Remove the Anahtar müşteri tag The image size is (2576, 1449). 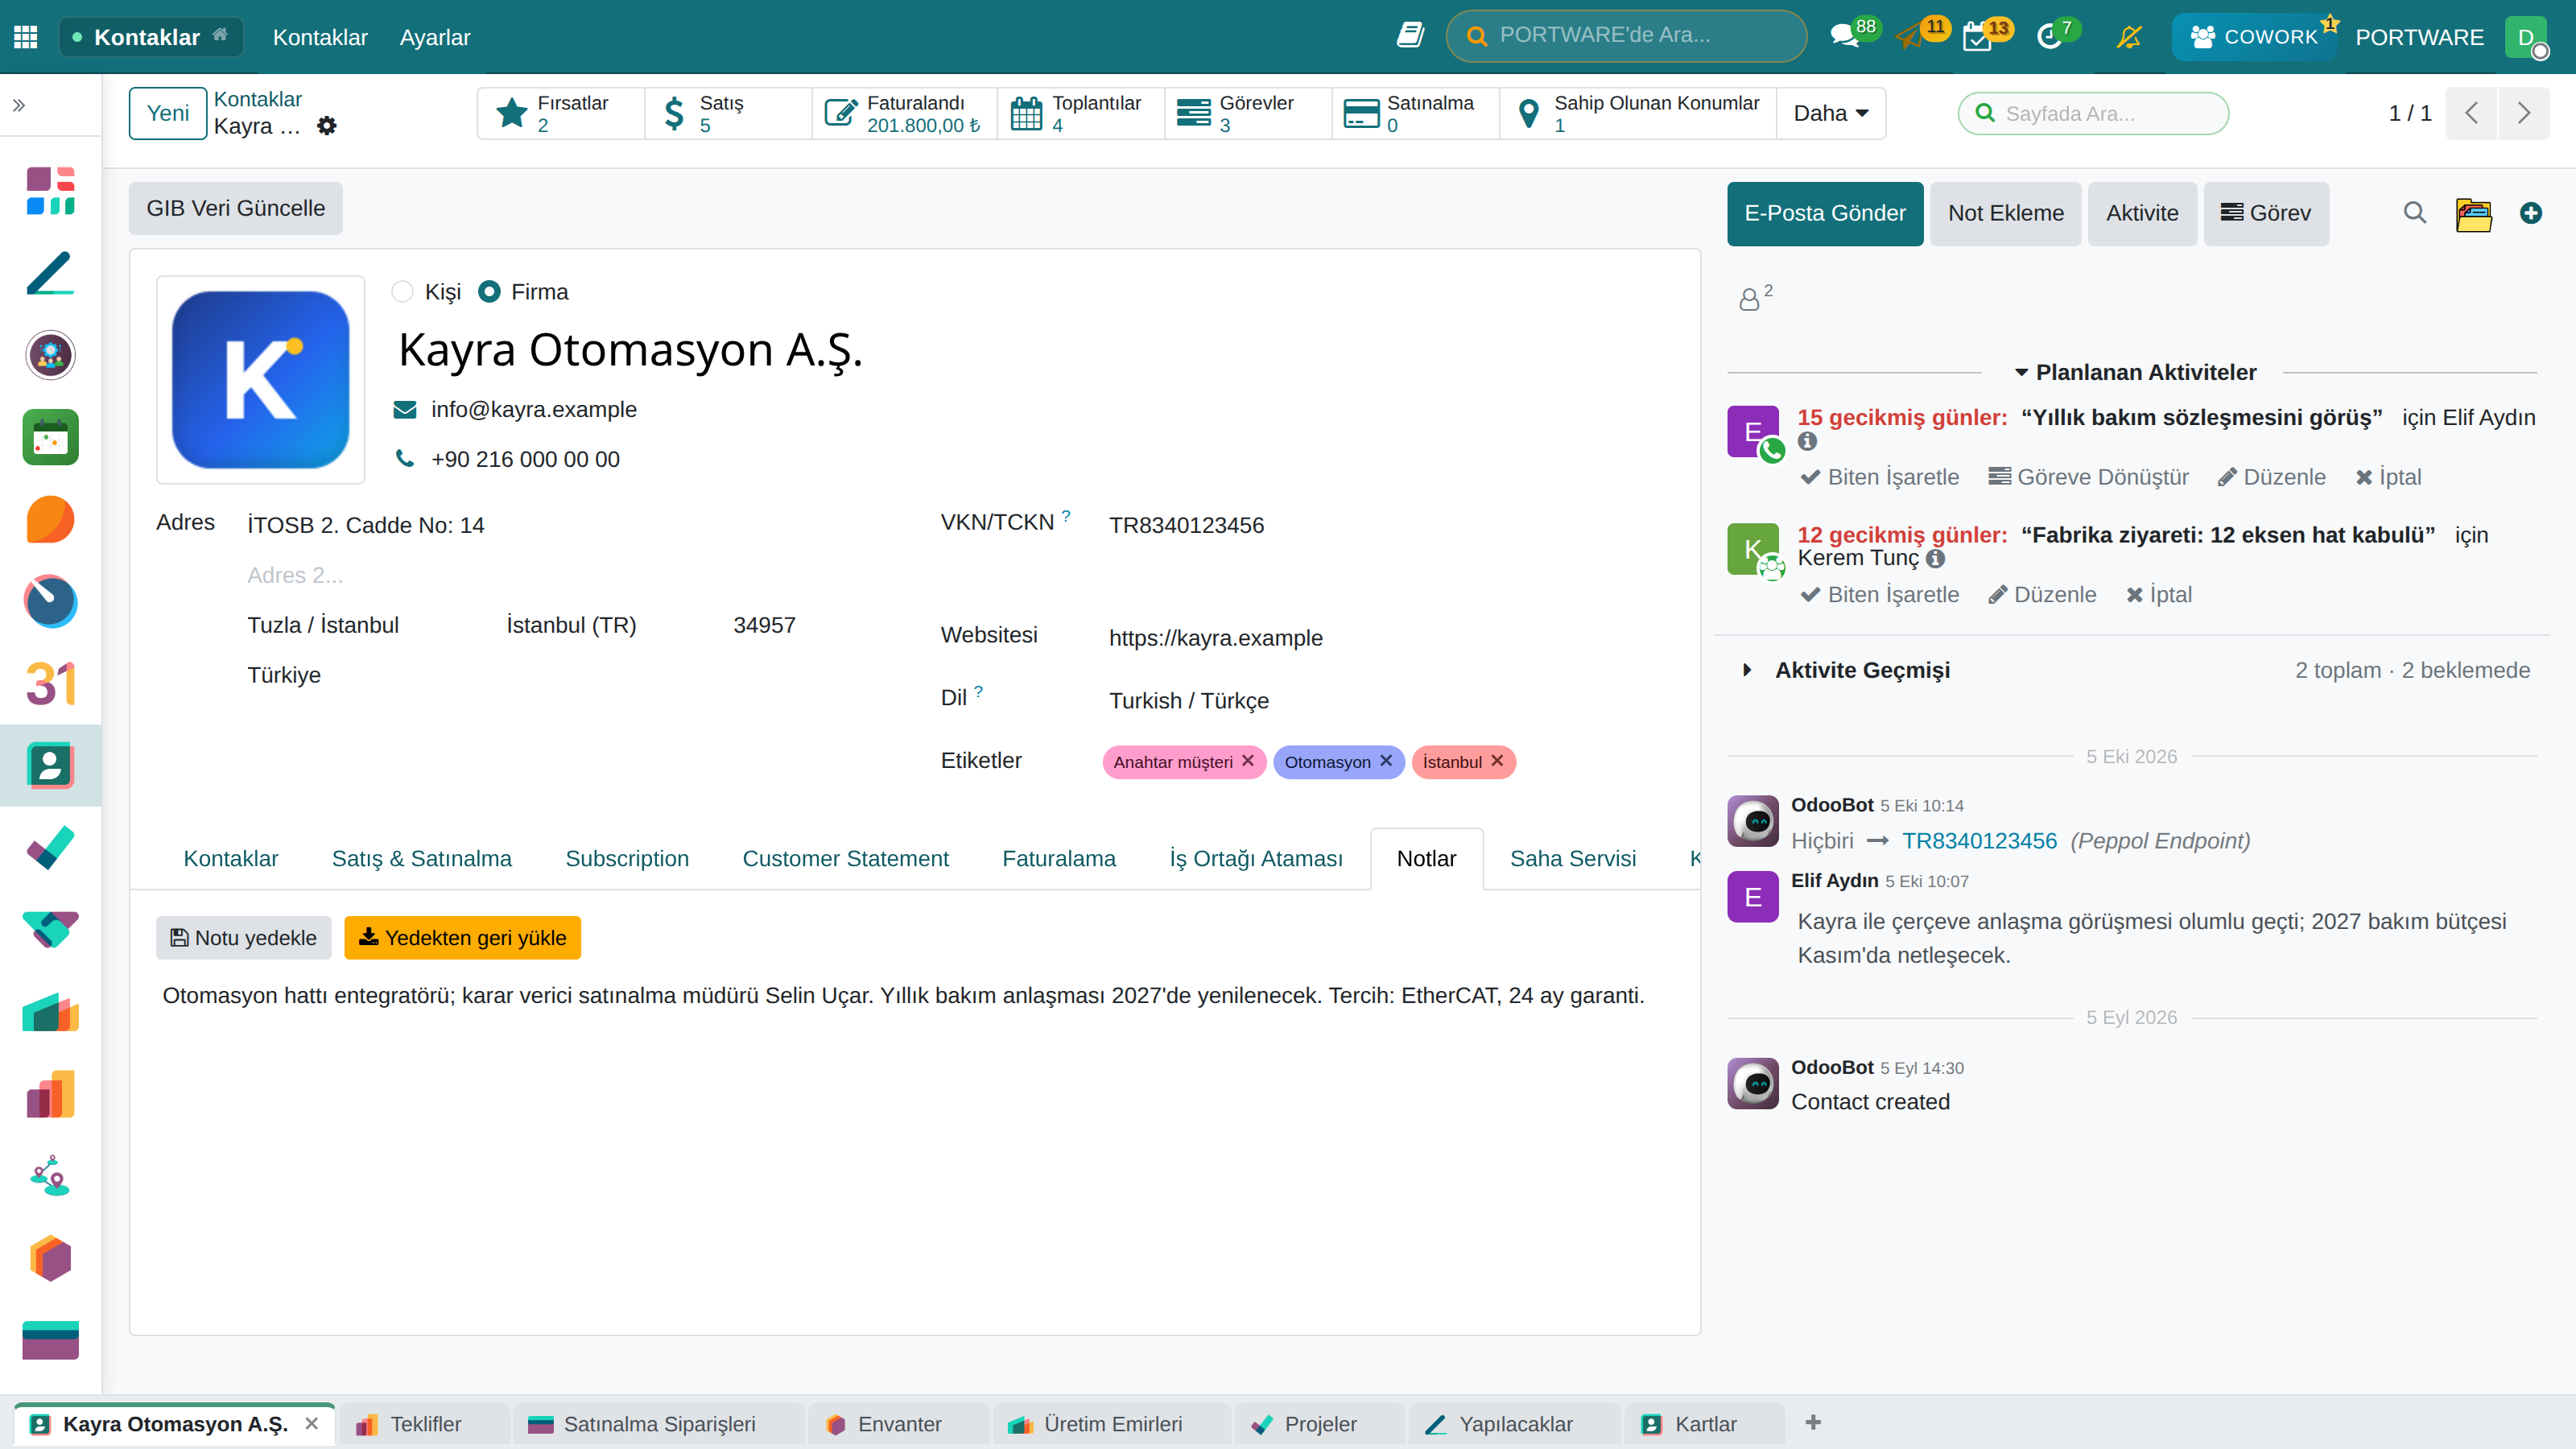tap(1248, 761)
